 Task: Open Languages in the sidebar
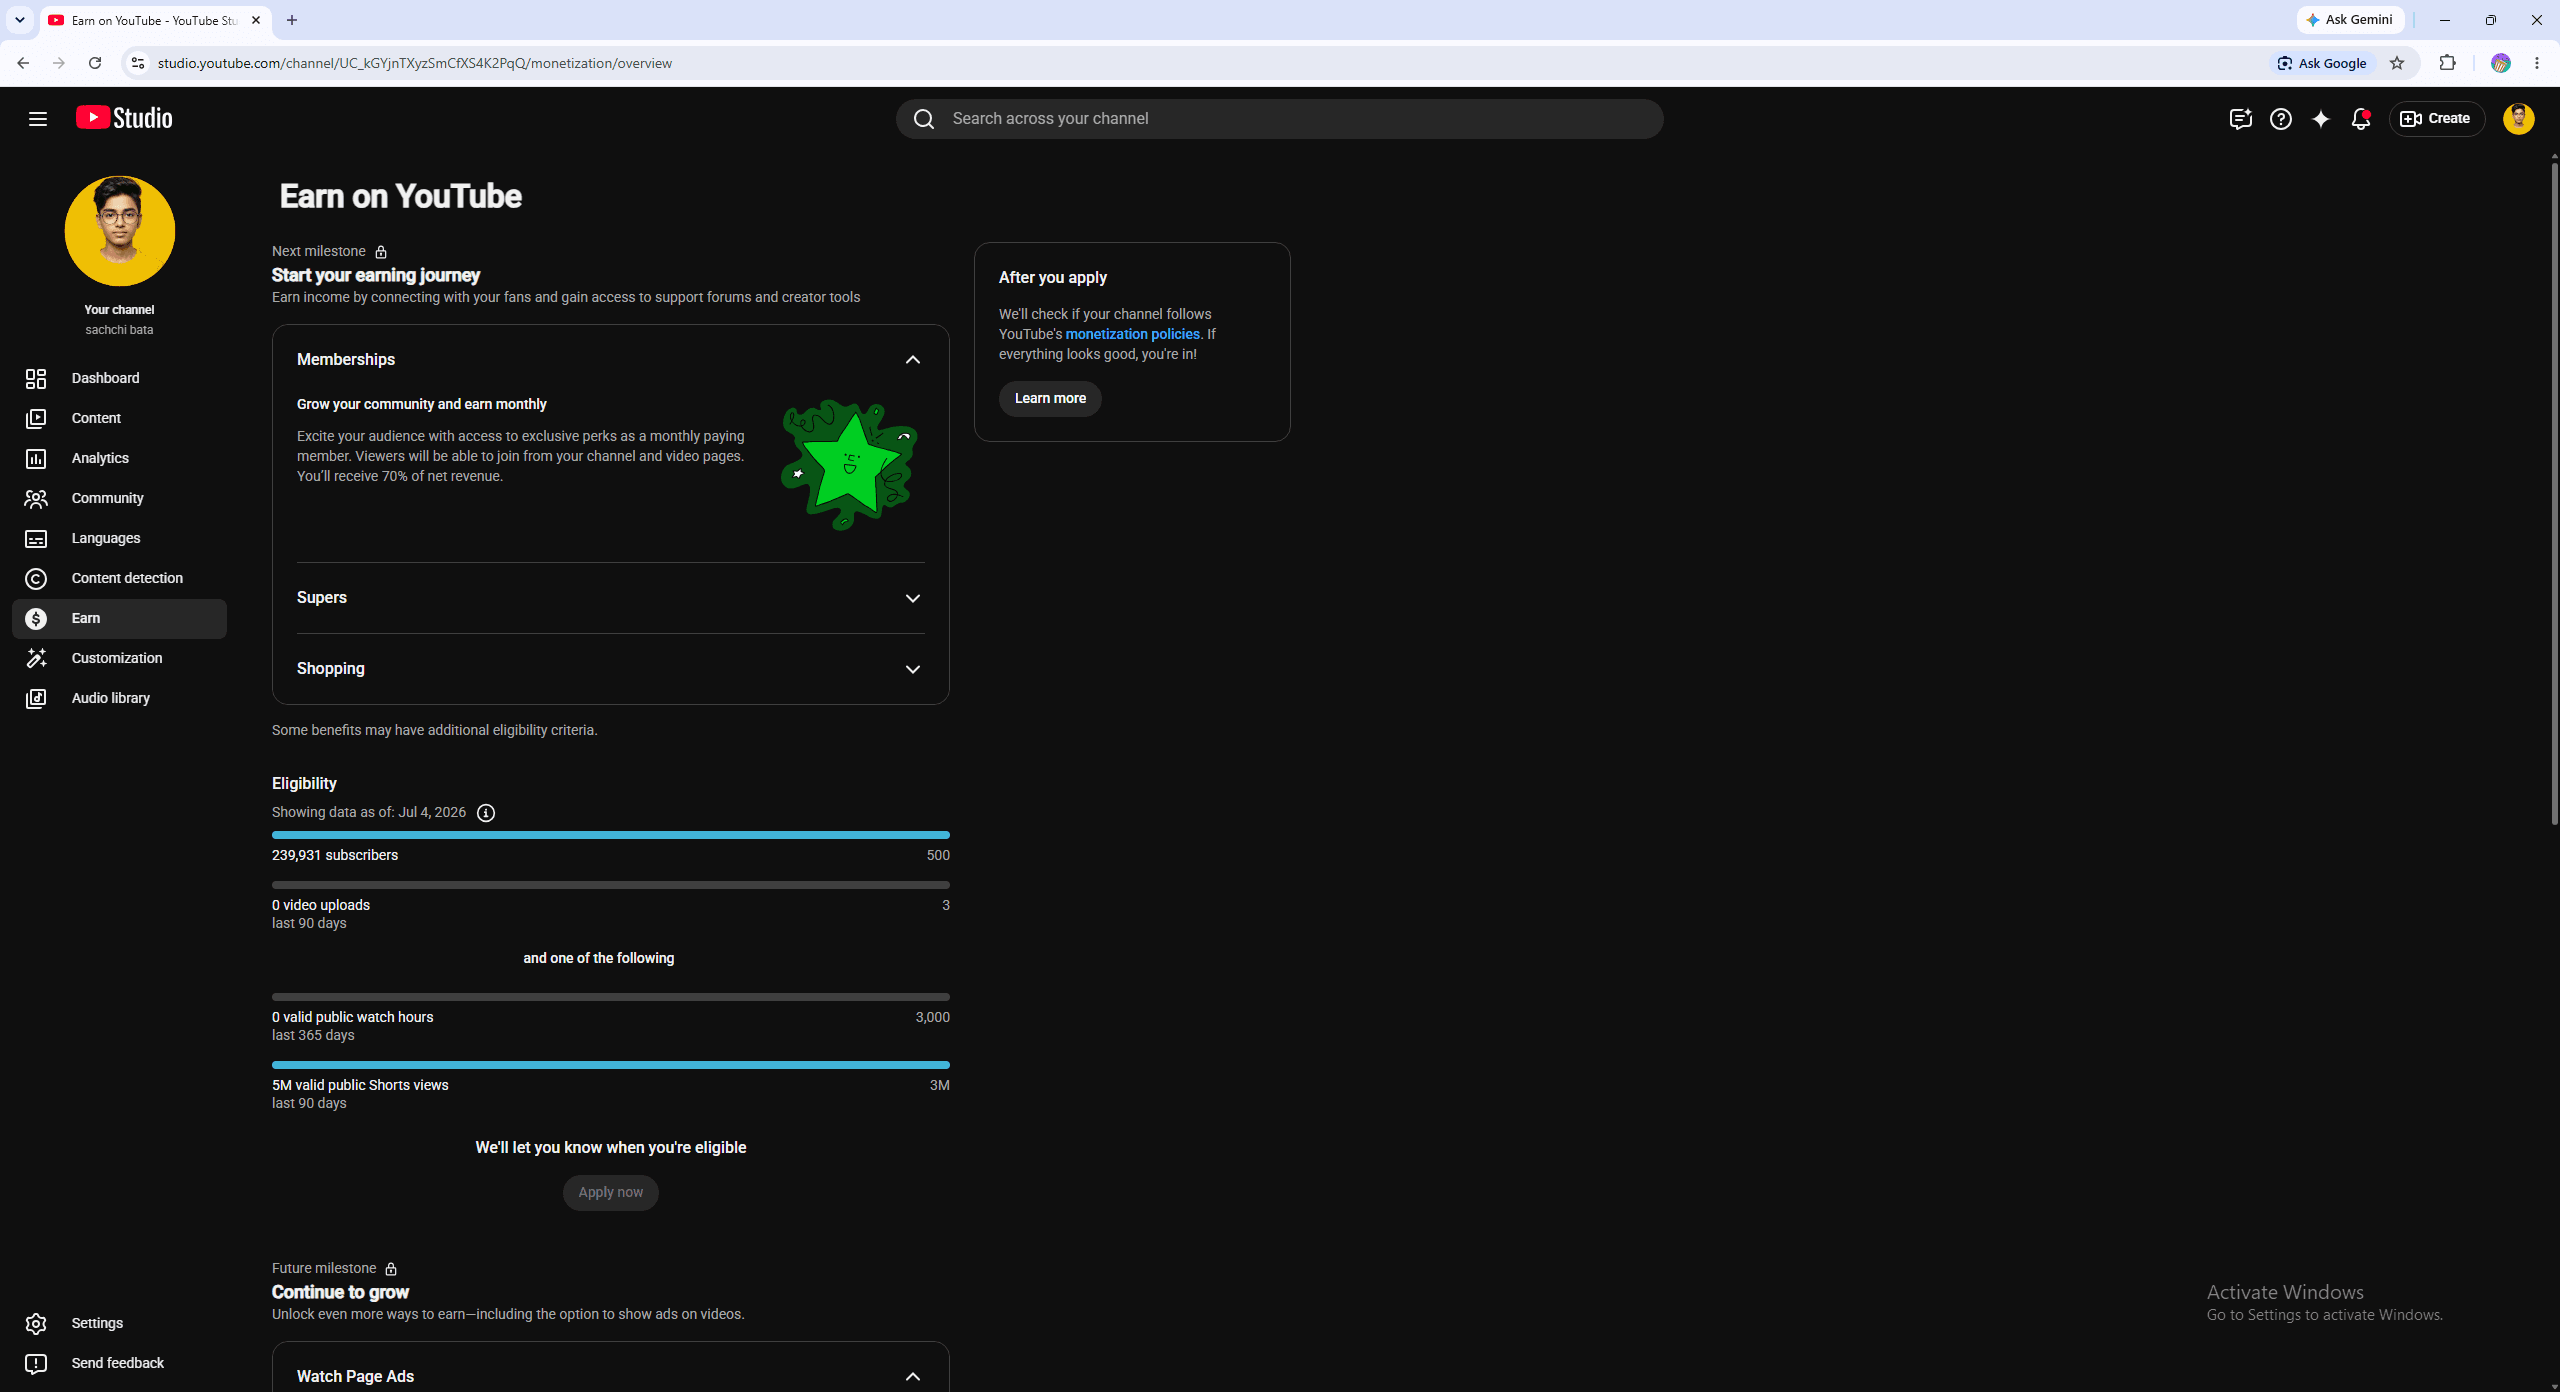click(119, 538)
